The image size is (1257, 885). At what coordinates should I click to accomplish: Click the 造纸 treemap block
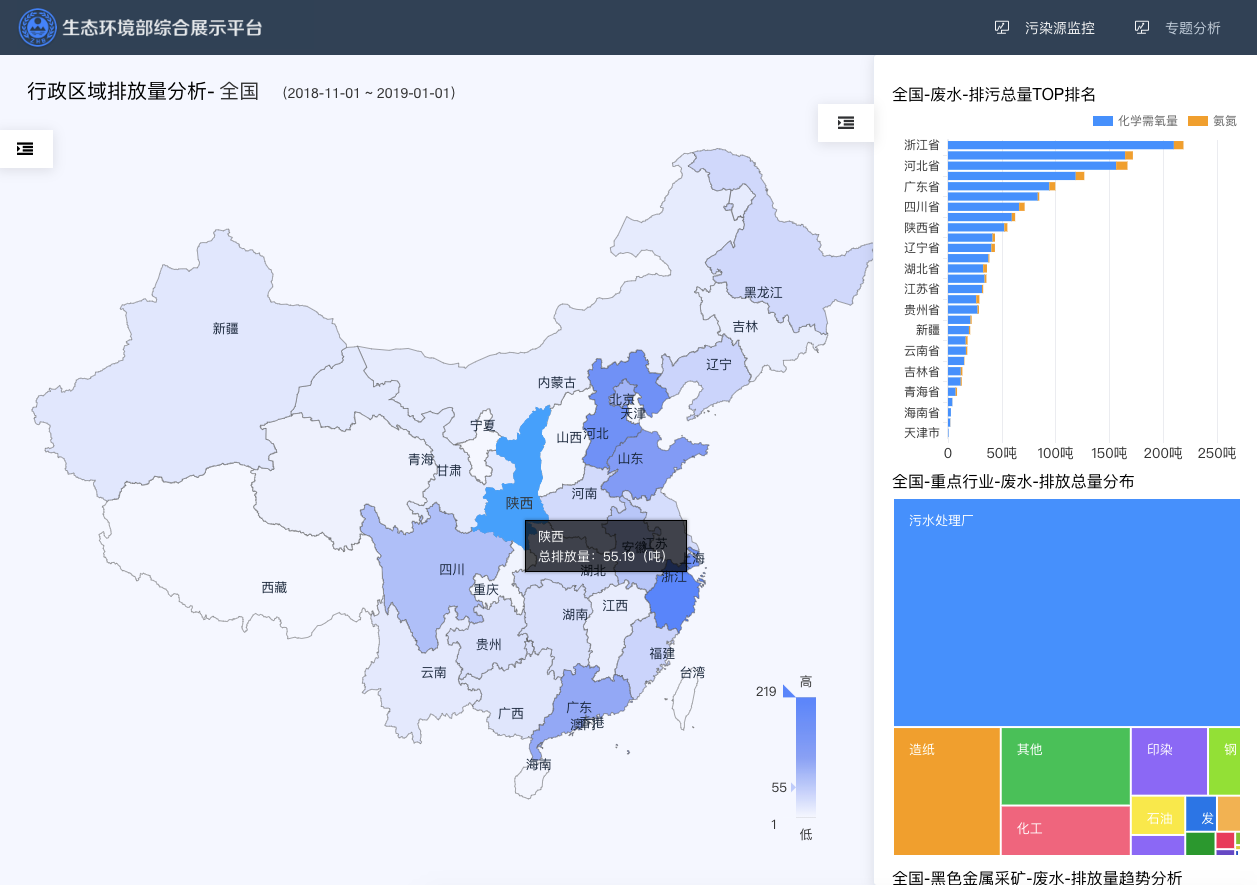coord(946,792)
